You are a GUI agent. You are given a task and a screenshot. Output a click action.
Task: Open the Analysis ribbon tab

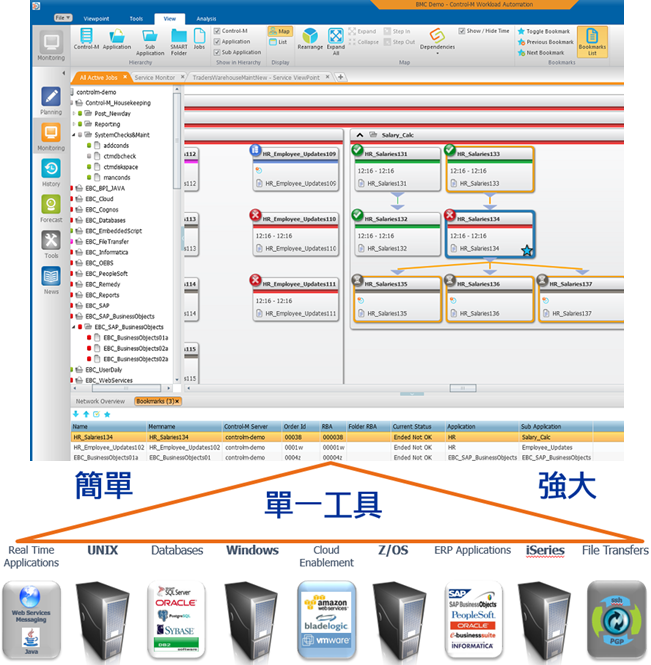206,19
